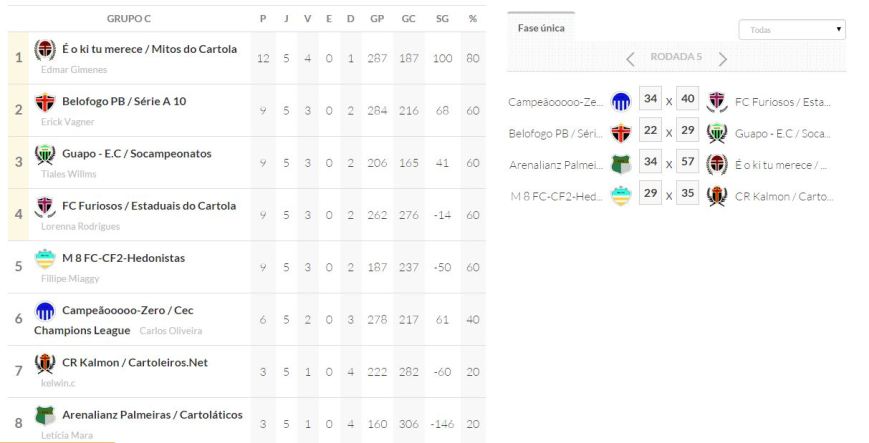Open FC Furiosos / Estaduais do Cartola team link
The image size is (869, 443).
point(149,206)
